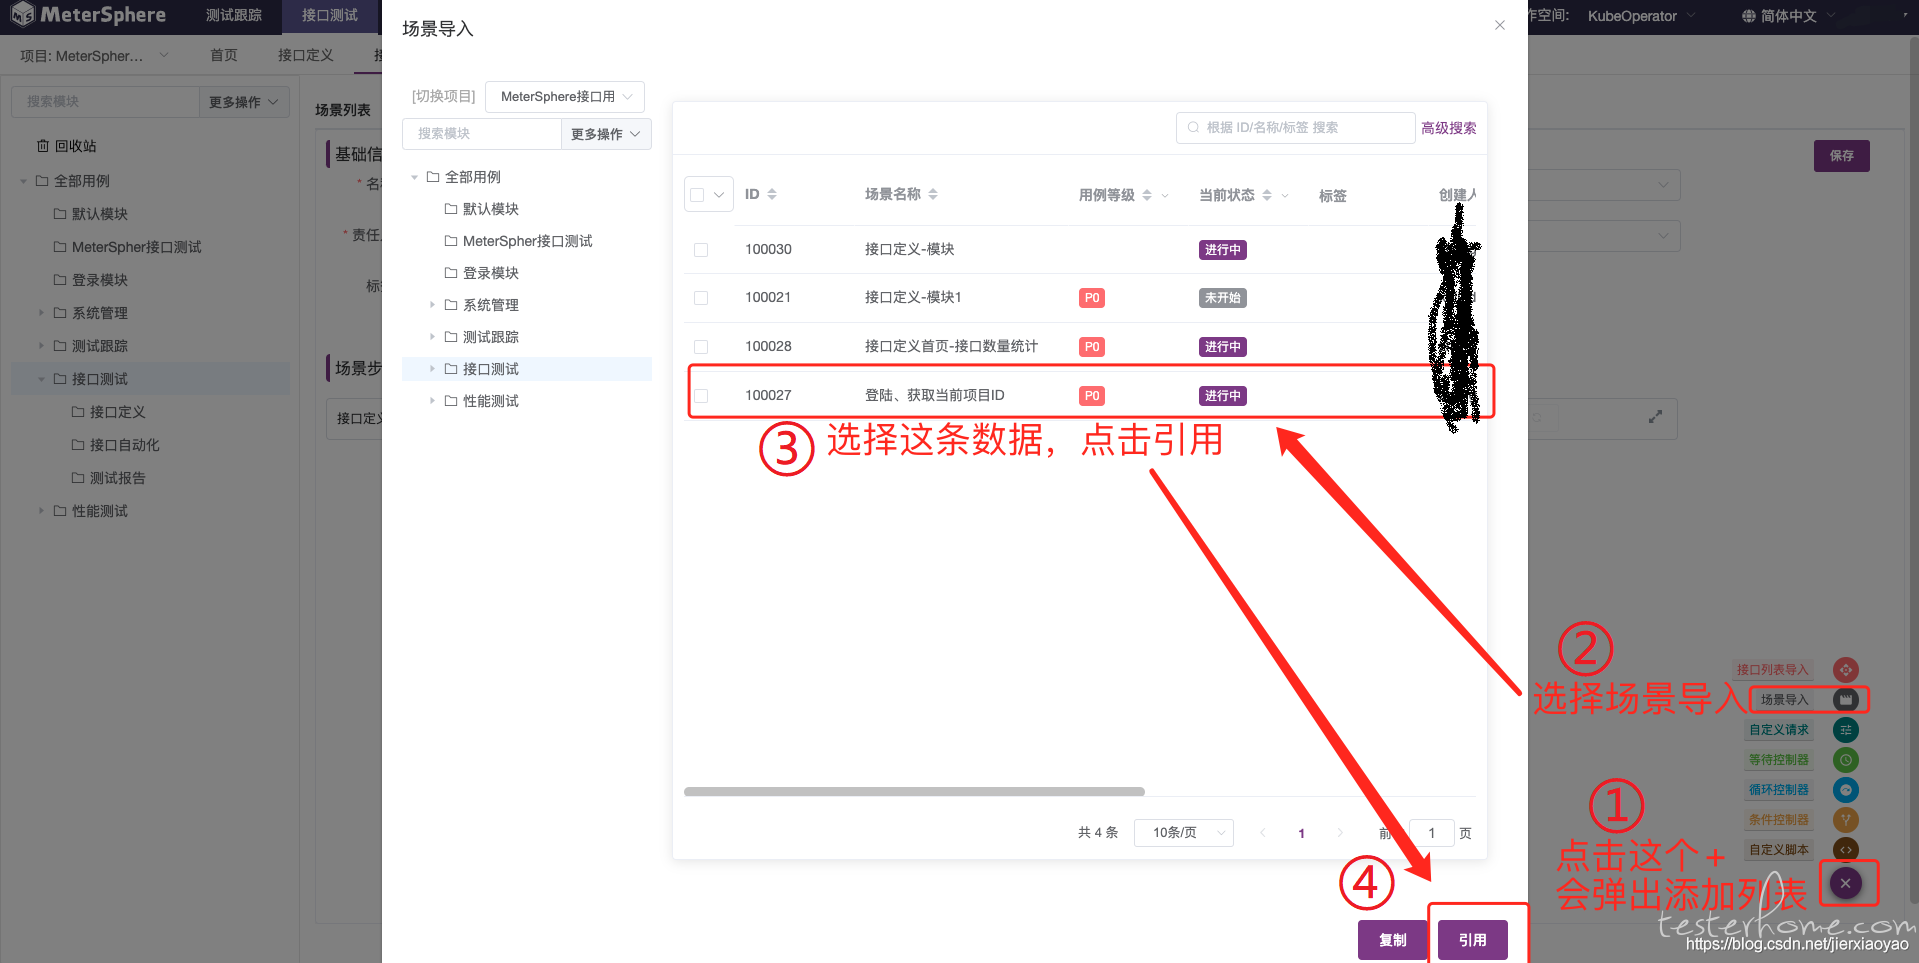Open the 更多操作 dropdown in the dialog
Image resolution: width=1919 pixels, height=963 pixels.
[x=606, y=134]
